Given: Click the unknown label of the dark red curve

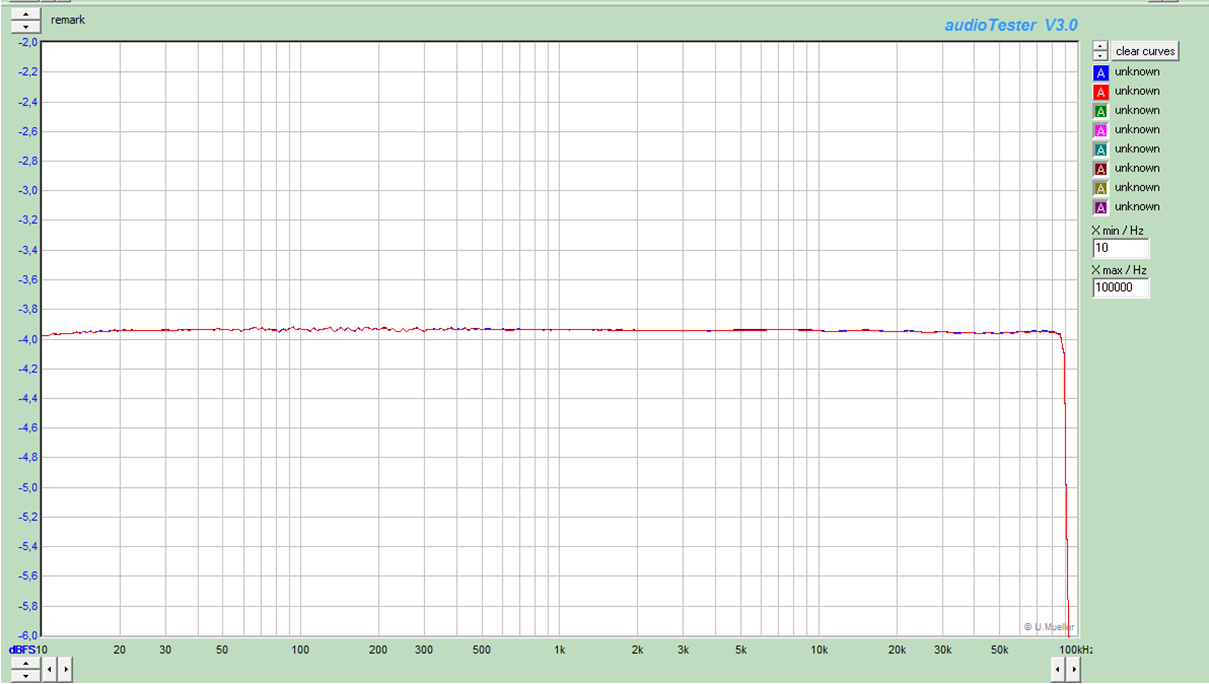Looking at the screenshot, I should [x=1137, y=168].
